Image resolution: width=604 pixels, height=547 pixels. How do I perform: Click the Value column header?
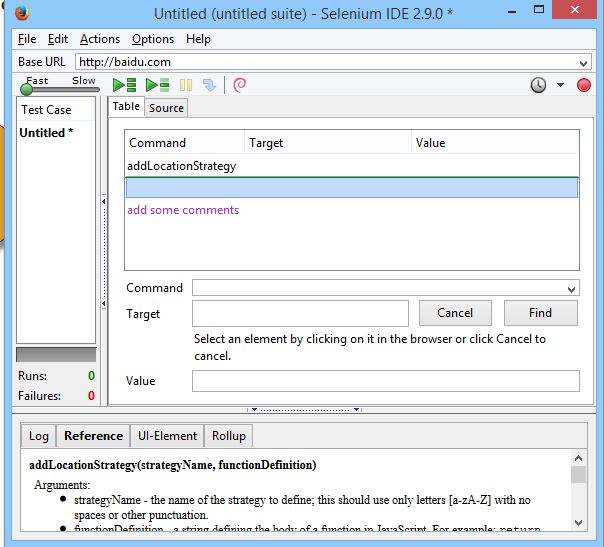(495, 143)
